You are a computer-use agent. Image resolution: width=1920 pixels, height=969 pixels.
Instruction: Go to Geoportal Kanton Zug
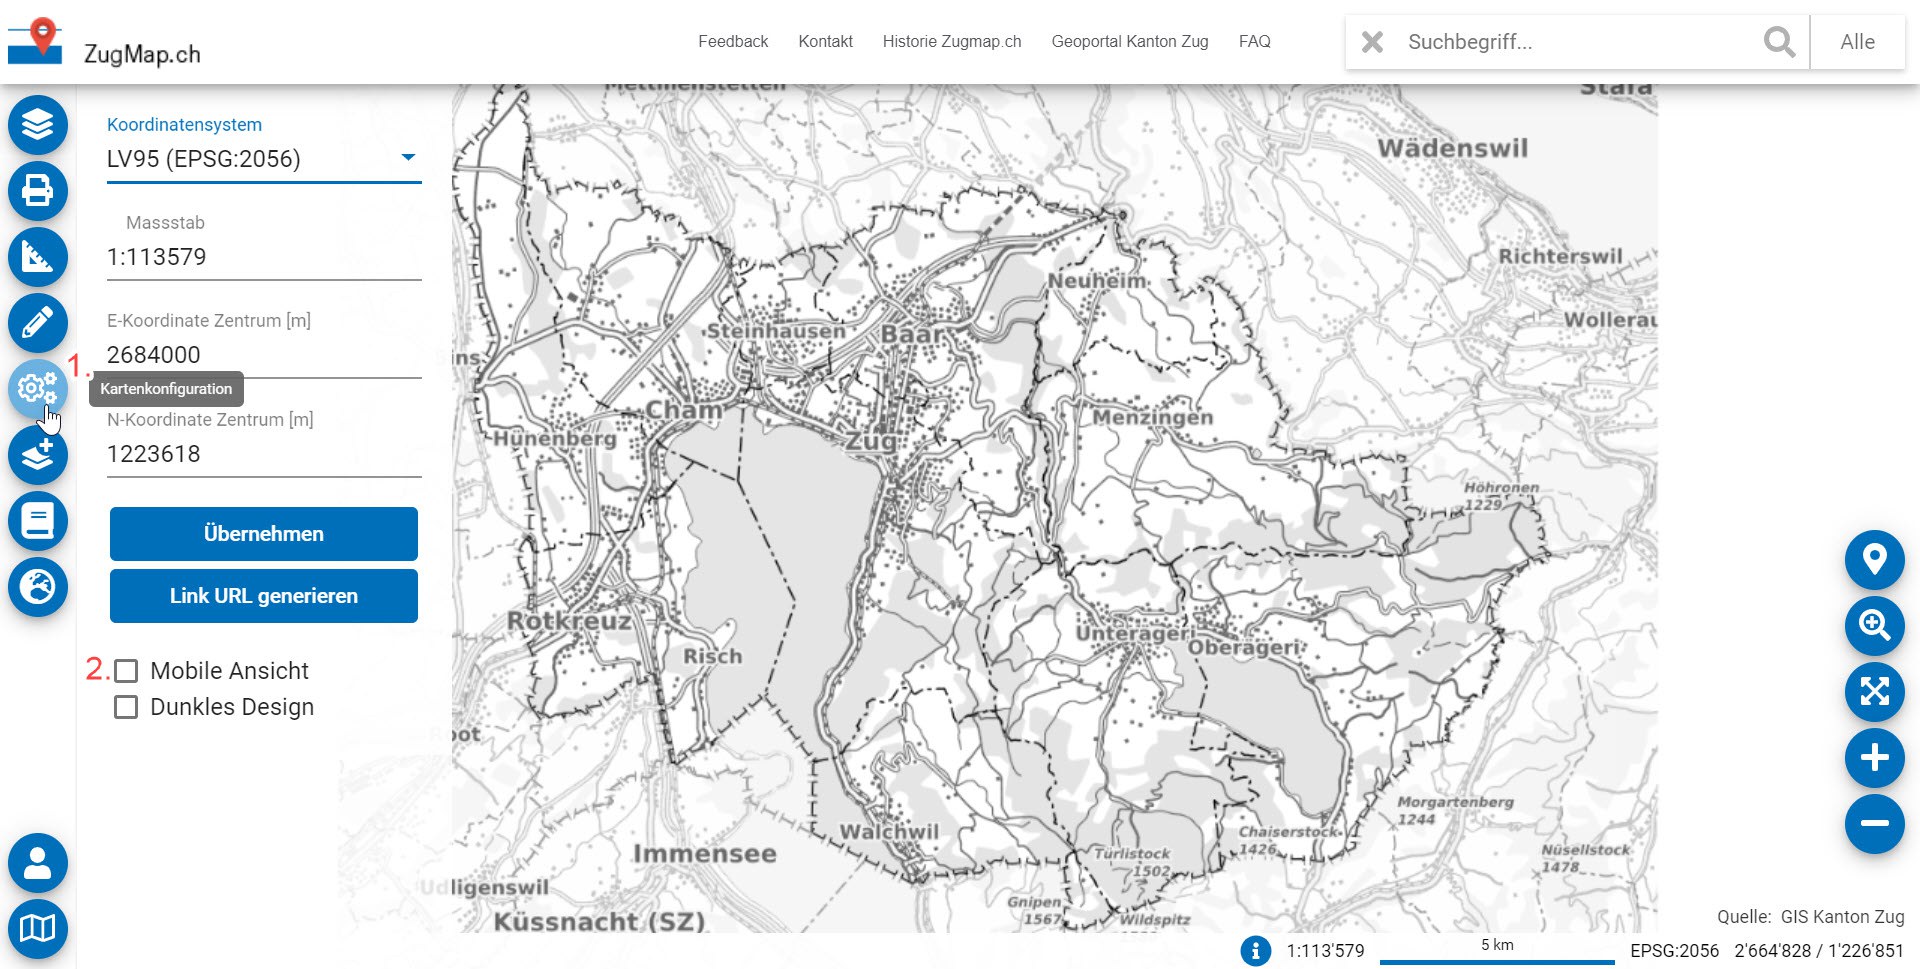click(1129, 42)
